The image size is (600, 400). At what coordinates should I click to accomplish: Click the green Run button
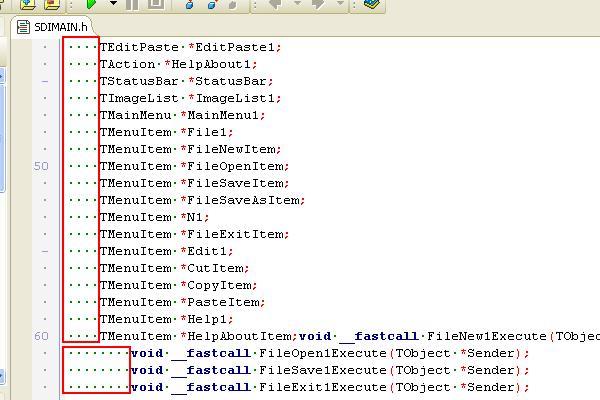(x=91, y=4)
